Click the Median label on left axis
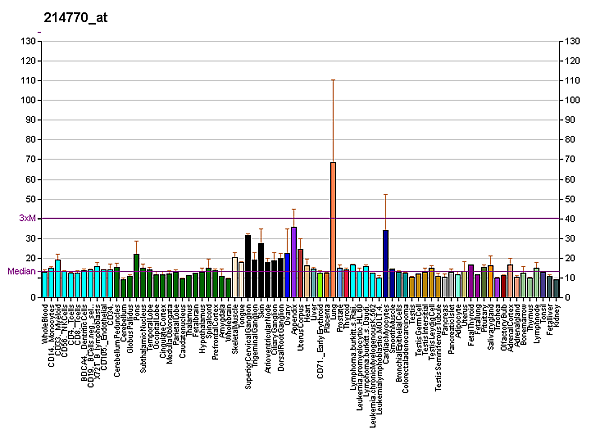Viewport: 600px width, 434px height. pos(22,271)
